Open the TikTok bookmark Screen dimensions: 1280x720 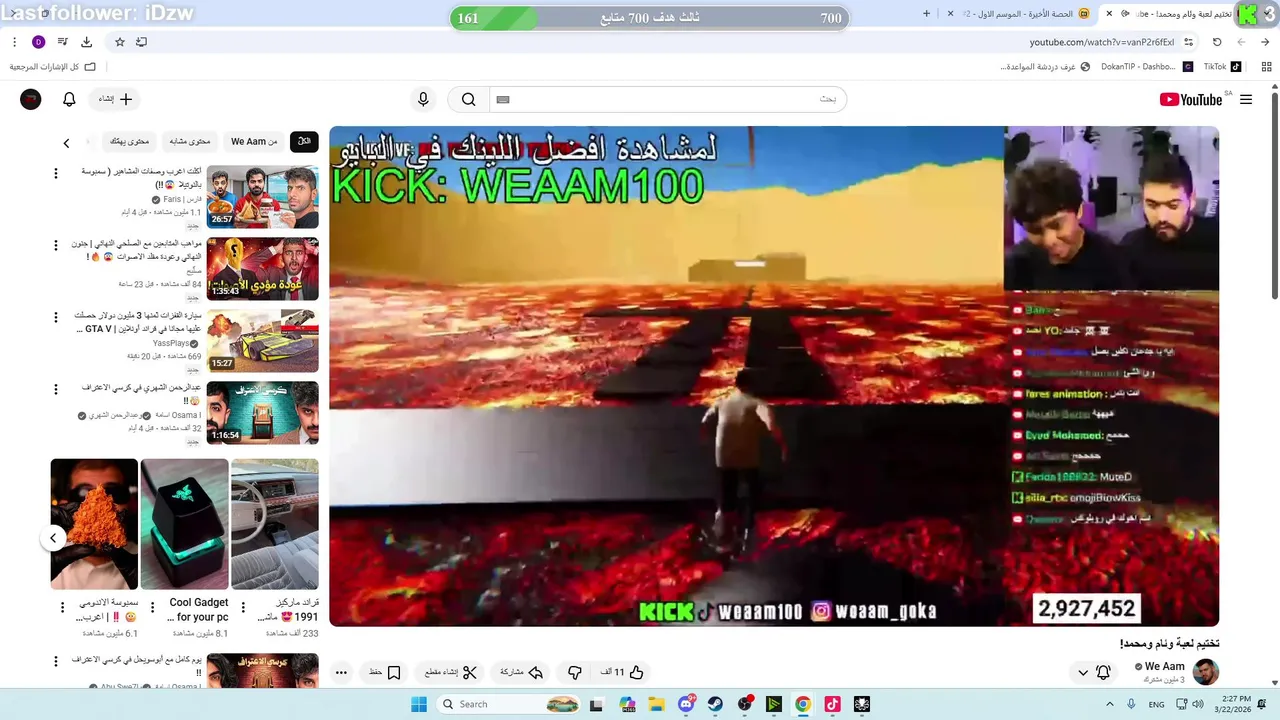1222,67
